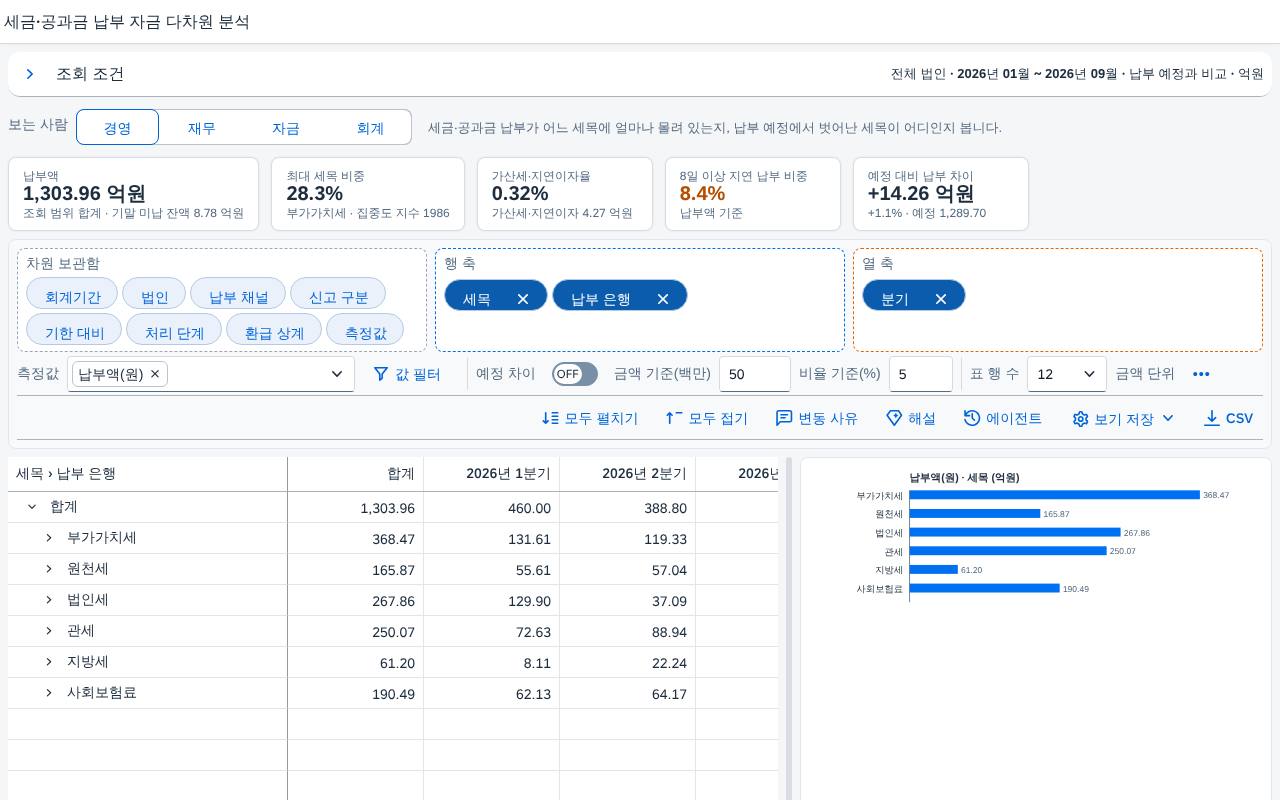This screenshot has width=1280, height=800.
Task: Click the 납부액 KPI card
Action: point(133,194)
